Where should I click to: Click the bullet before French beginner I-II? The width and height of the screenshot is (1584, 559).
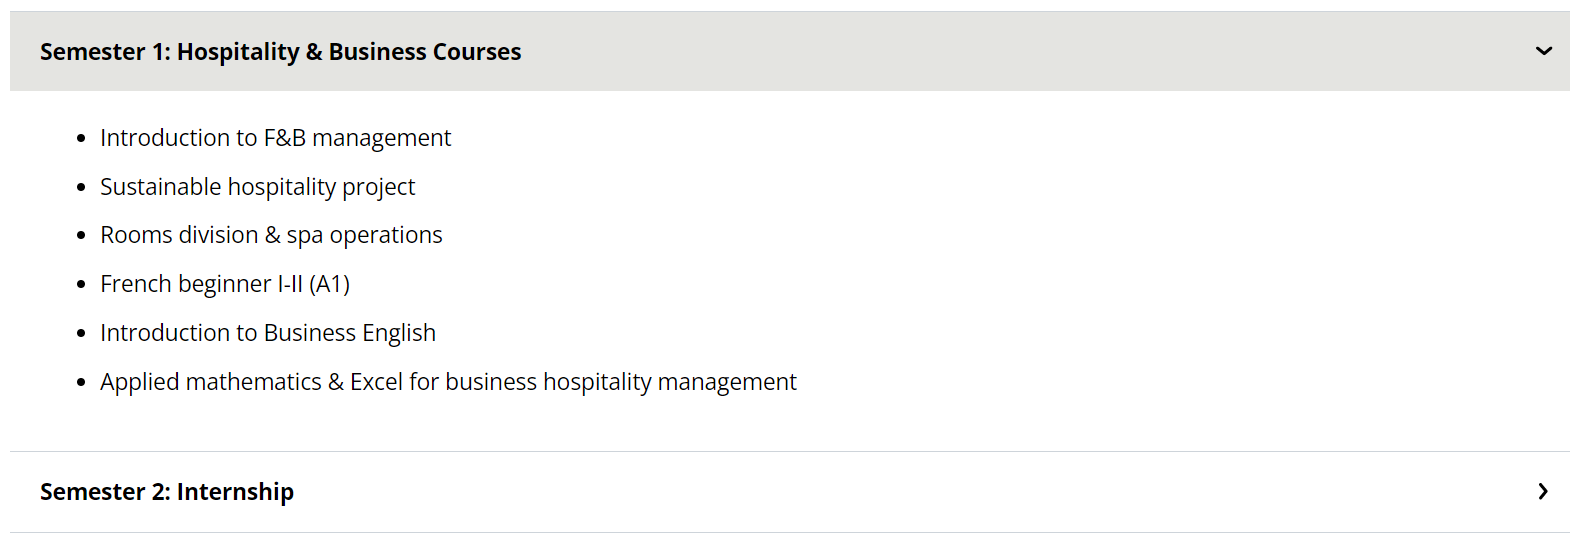81,285
